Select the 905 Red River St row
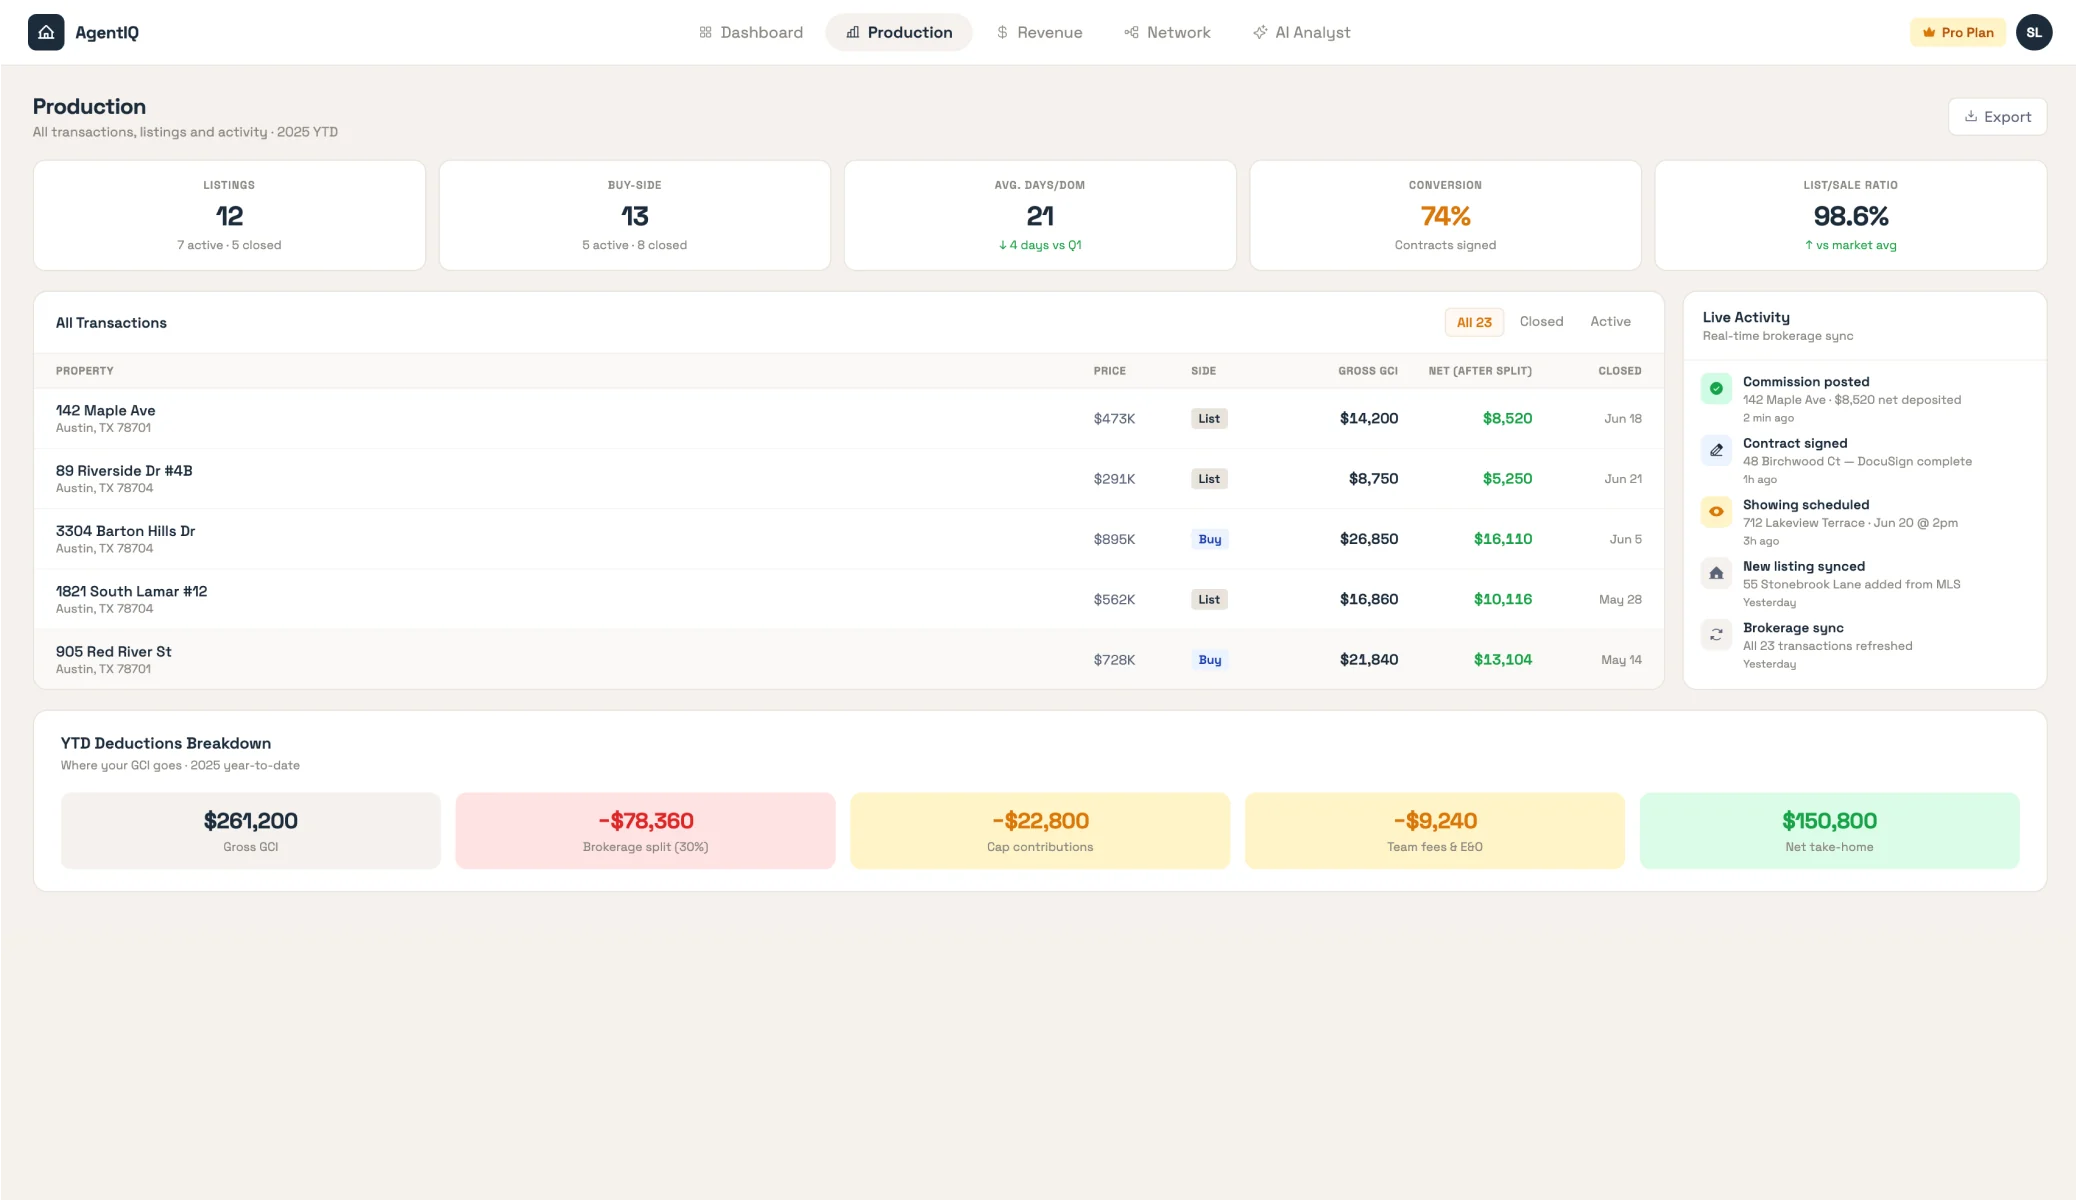Image resolution: width=2076 pixels, height=1200 pixels. click(x=849, y=659)
